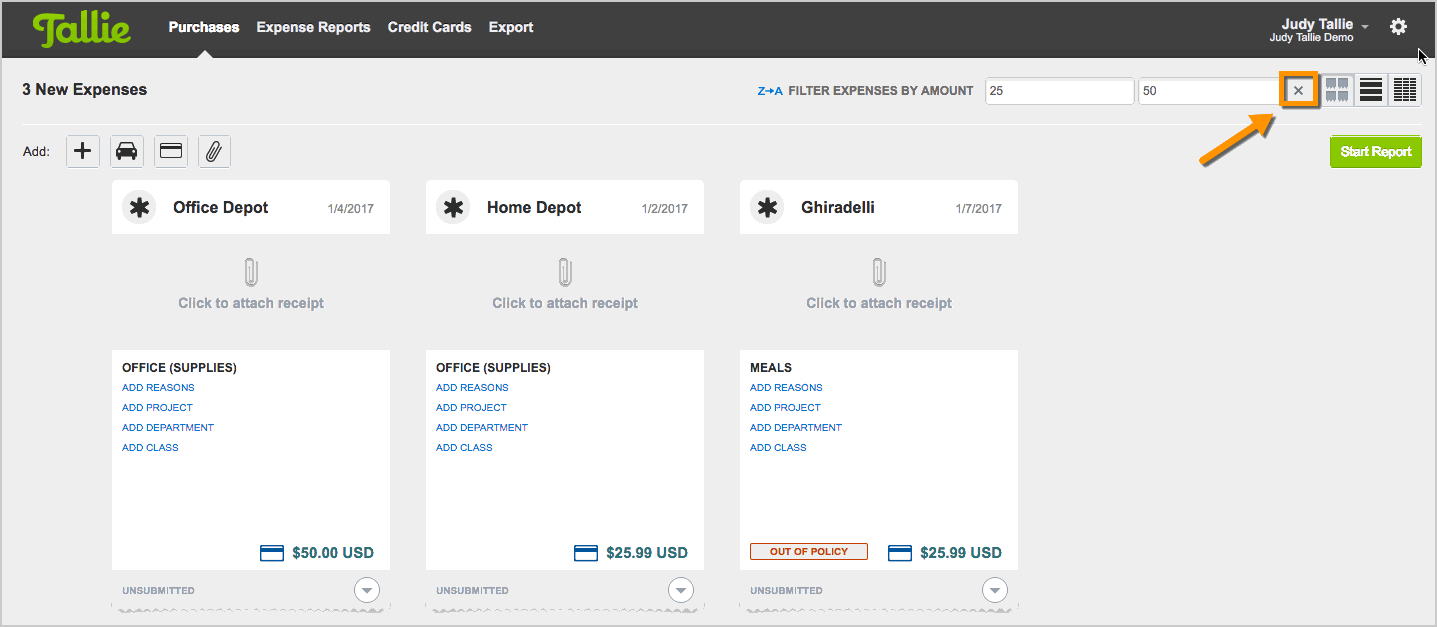Click UNSUBMITTED status on Home Depot card
Image resolution: width=1437 pixels, height=627 pixels.
pyautogui.click(x=472, y=591)
